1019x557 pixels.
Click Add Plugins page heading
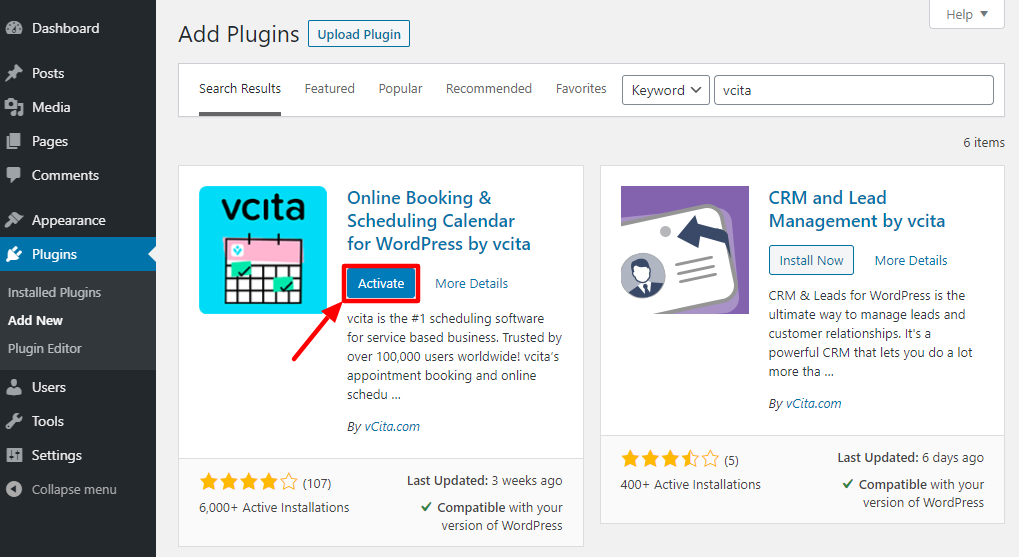pyautogui.click(x=239, y=34)
